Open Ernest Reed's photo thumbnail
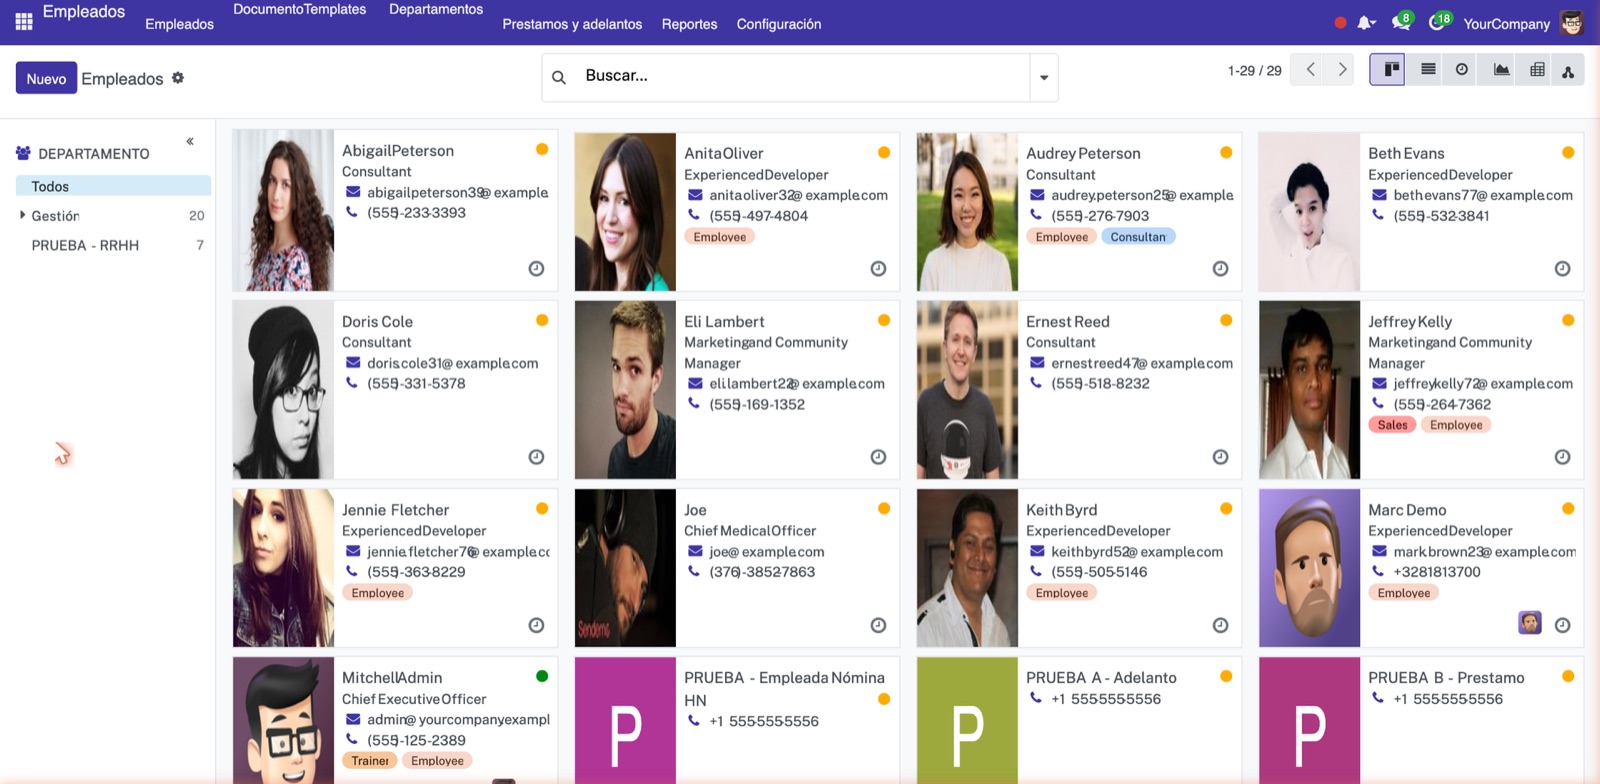The image size is (1600, 784). [x=967, y=389]
